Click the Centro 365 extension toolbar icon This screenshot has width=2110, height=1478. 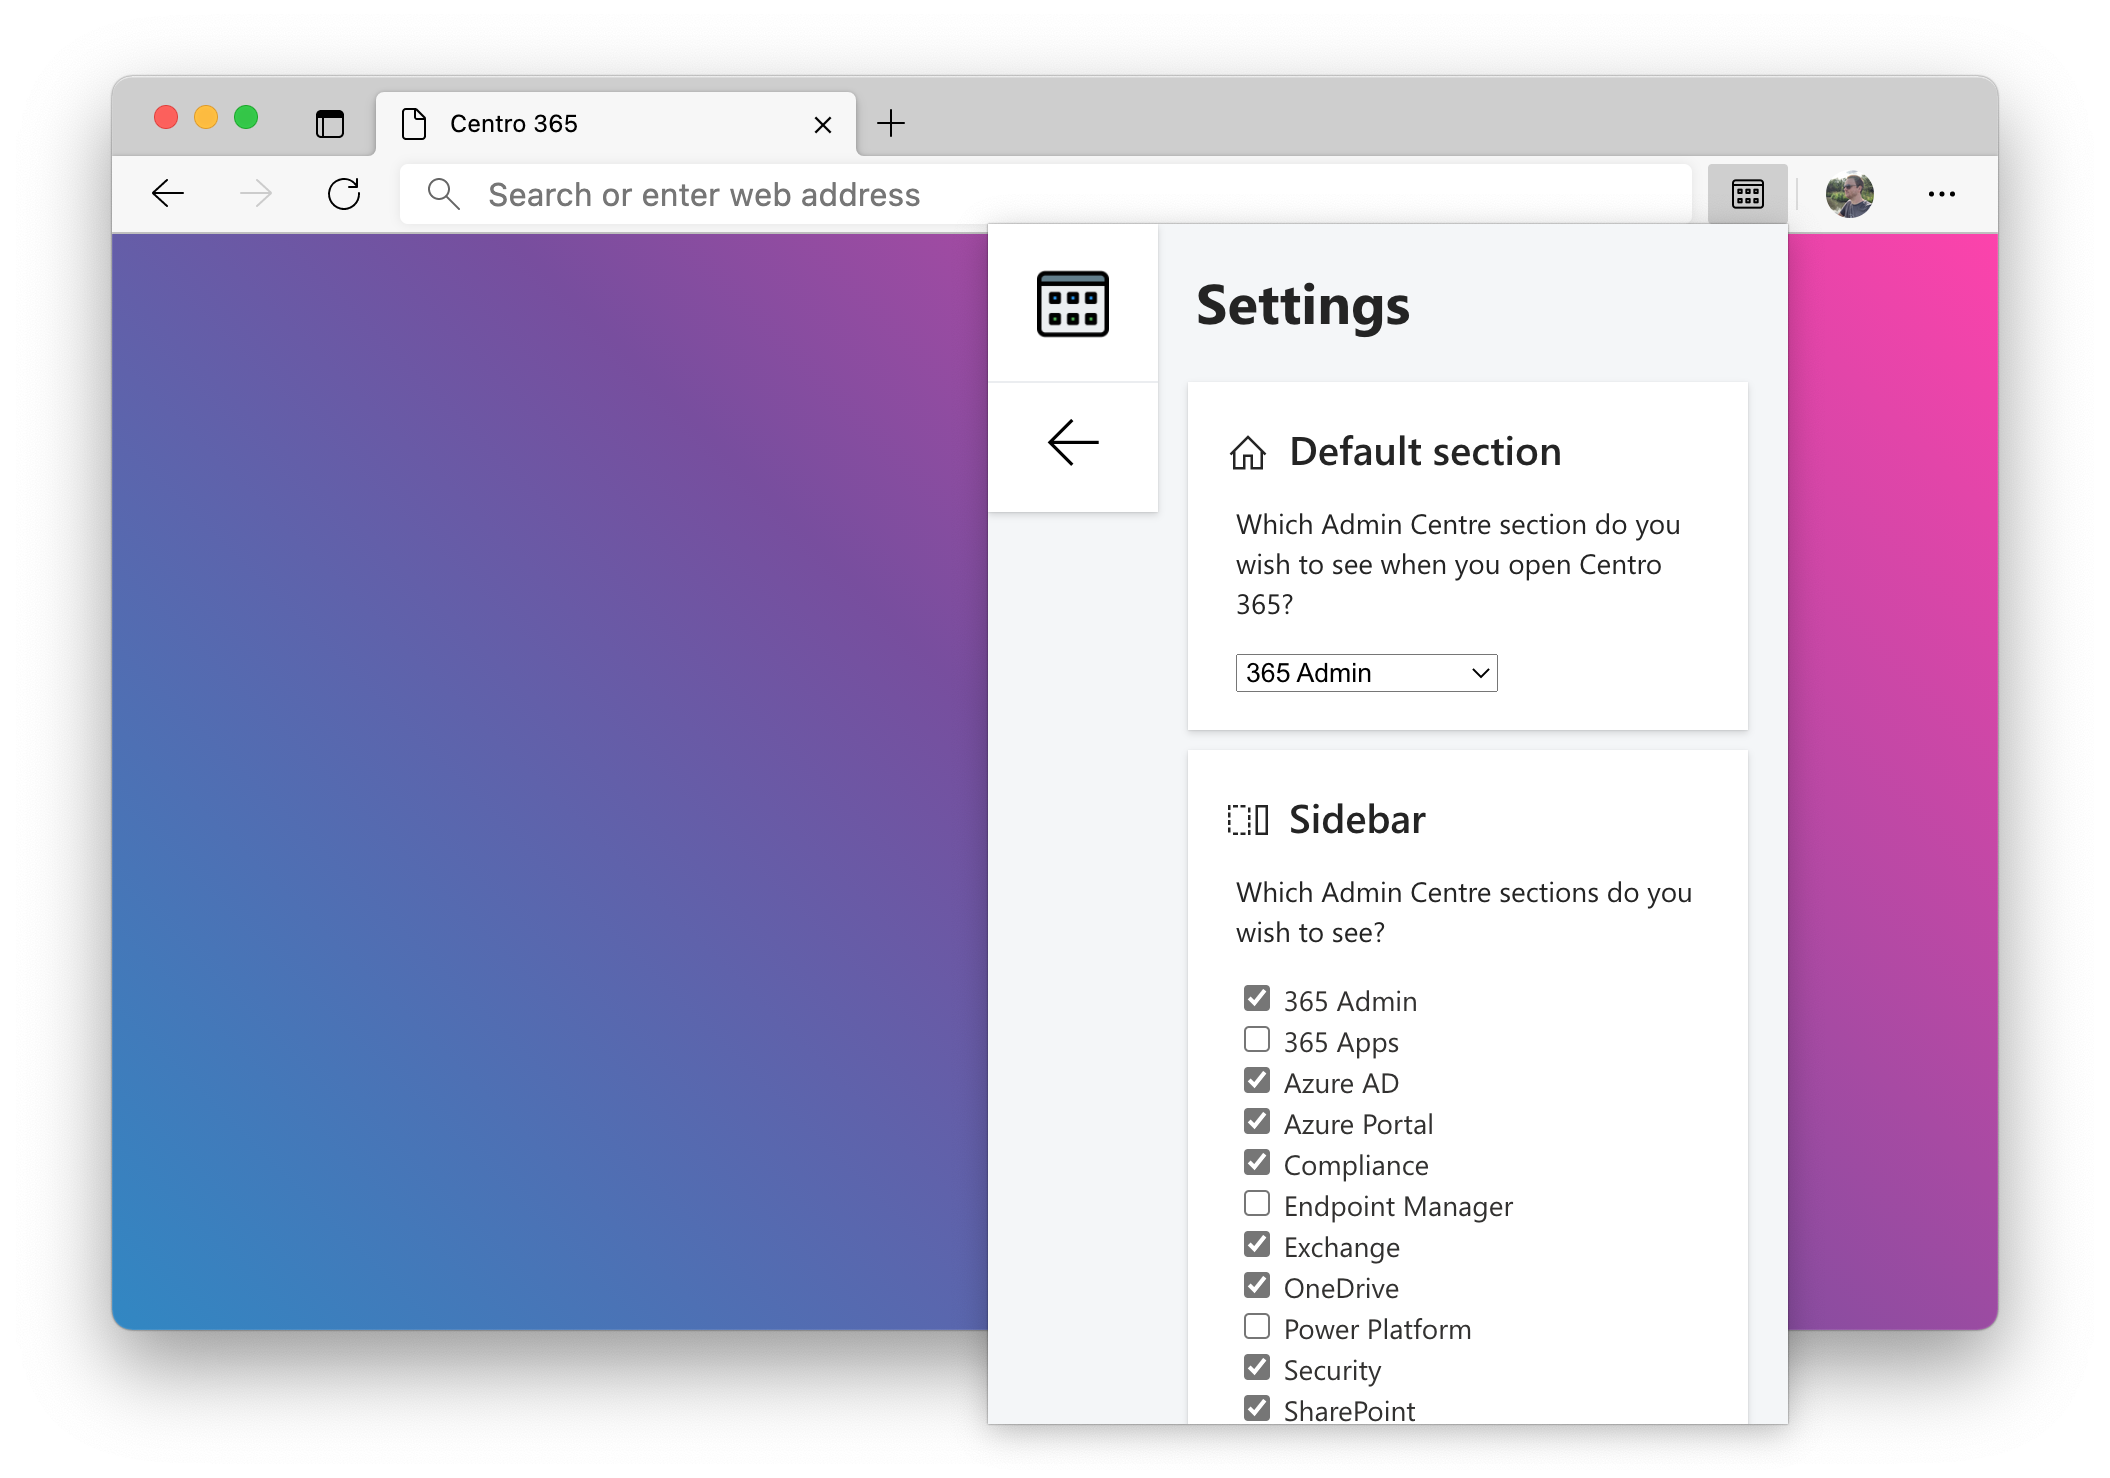(1747, 194)
